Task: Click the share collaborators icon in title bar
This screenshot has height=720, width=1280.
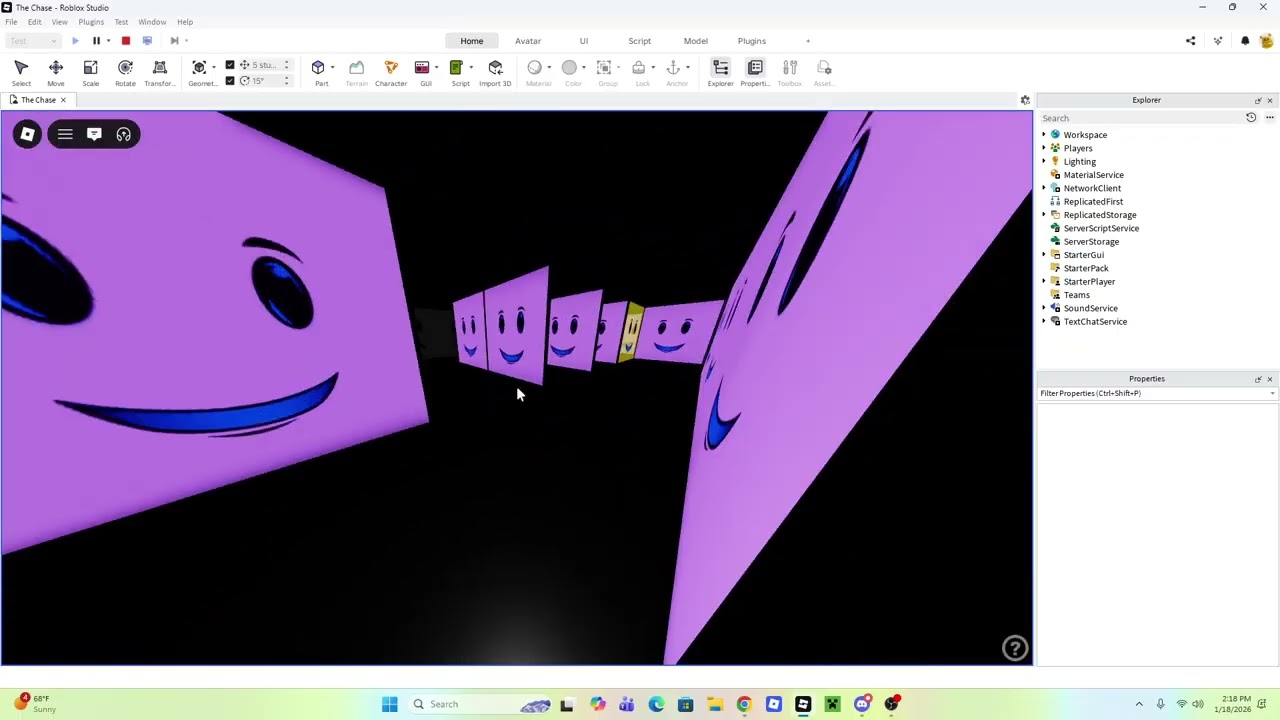Action: [1190, 41]
